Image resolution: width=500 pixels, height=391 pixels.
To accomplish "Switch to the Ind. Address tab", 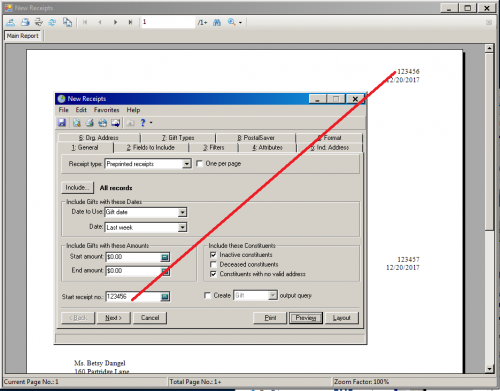I will (329, 147).
